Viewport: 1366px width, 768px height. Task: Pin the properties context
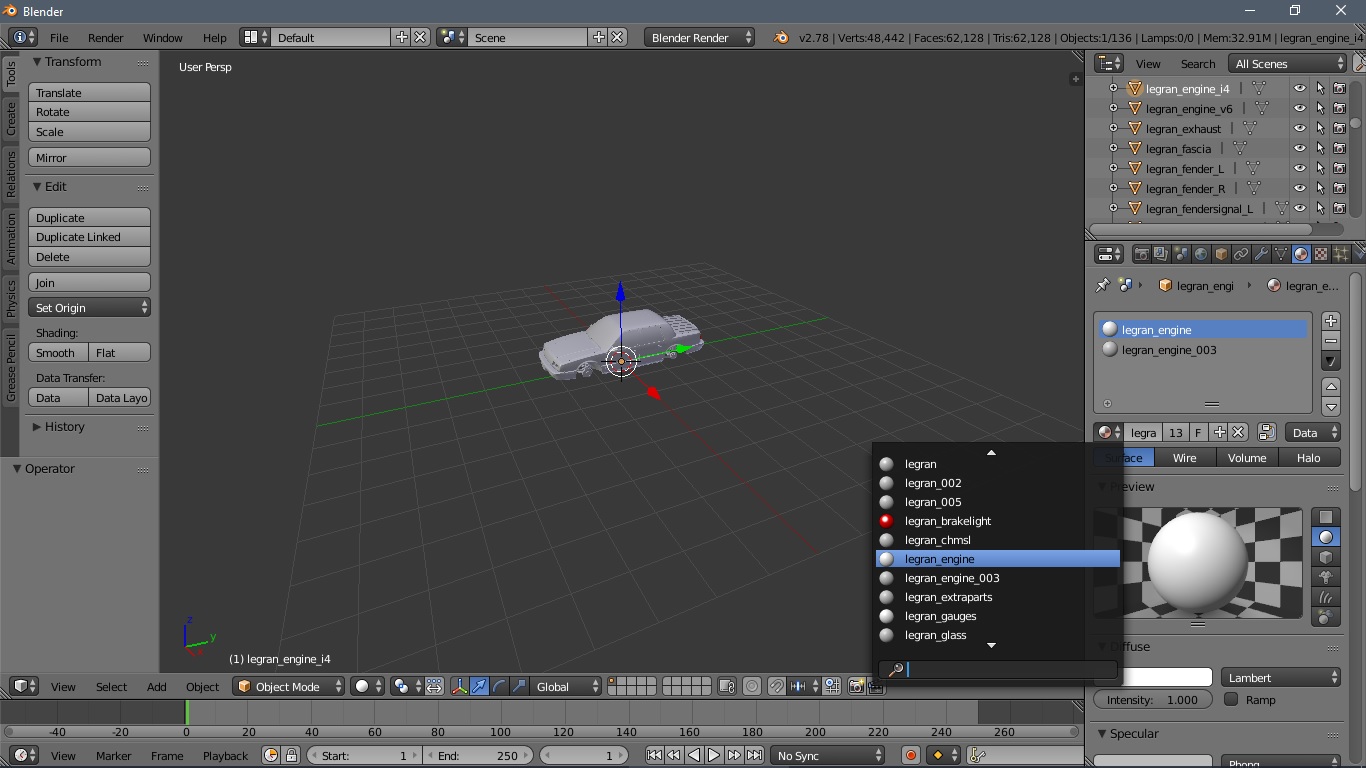[1102, 285]
